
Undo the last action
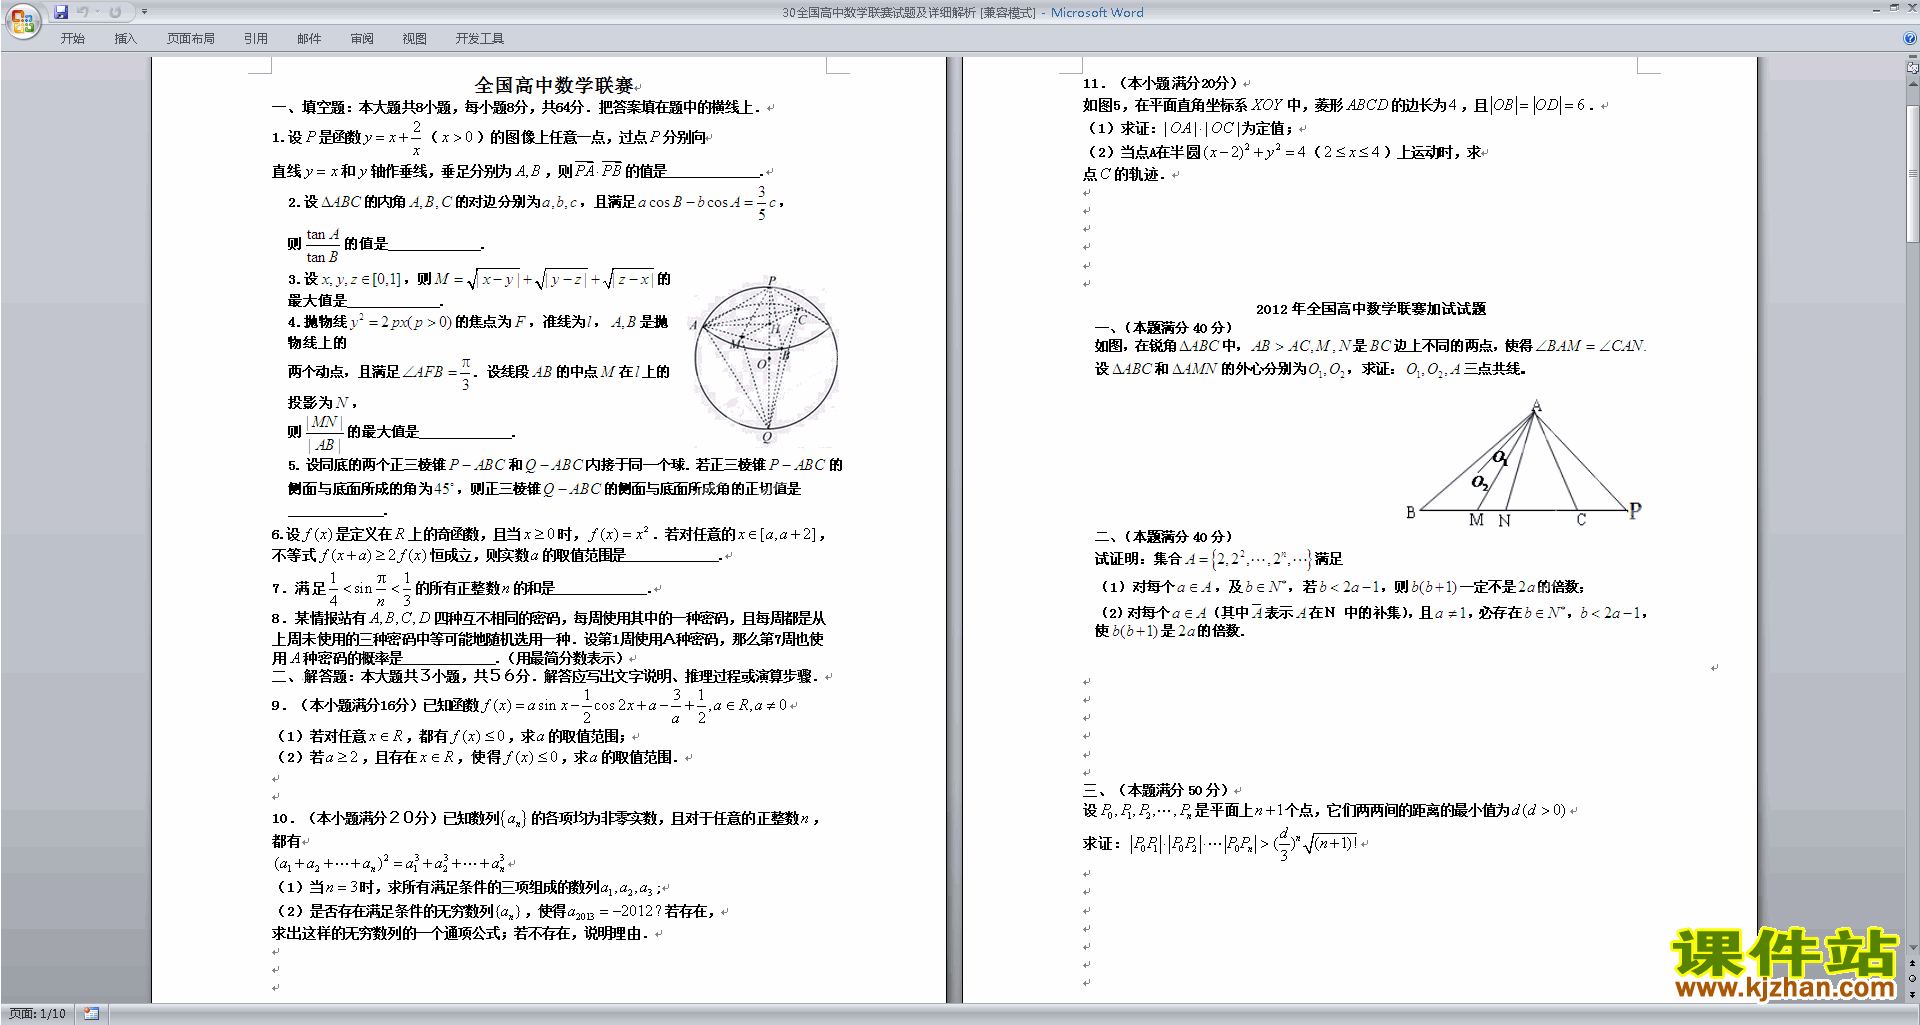tap(82, 12)
